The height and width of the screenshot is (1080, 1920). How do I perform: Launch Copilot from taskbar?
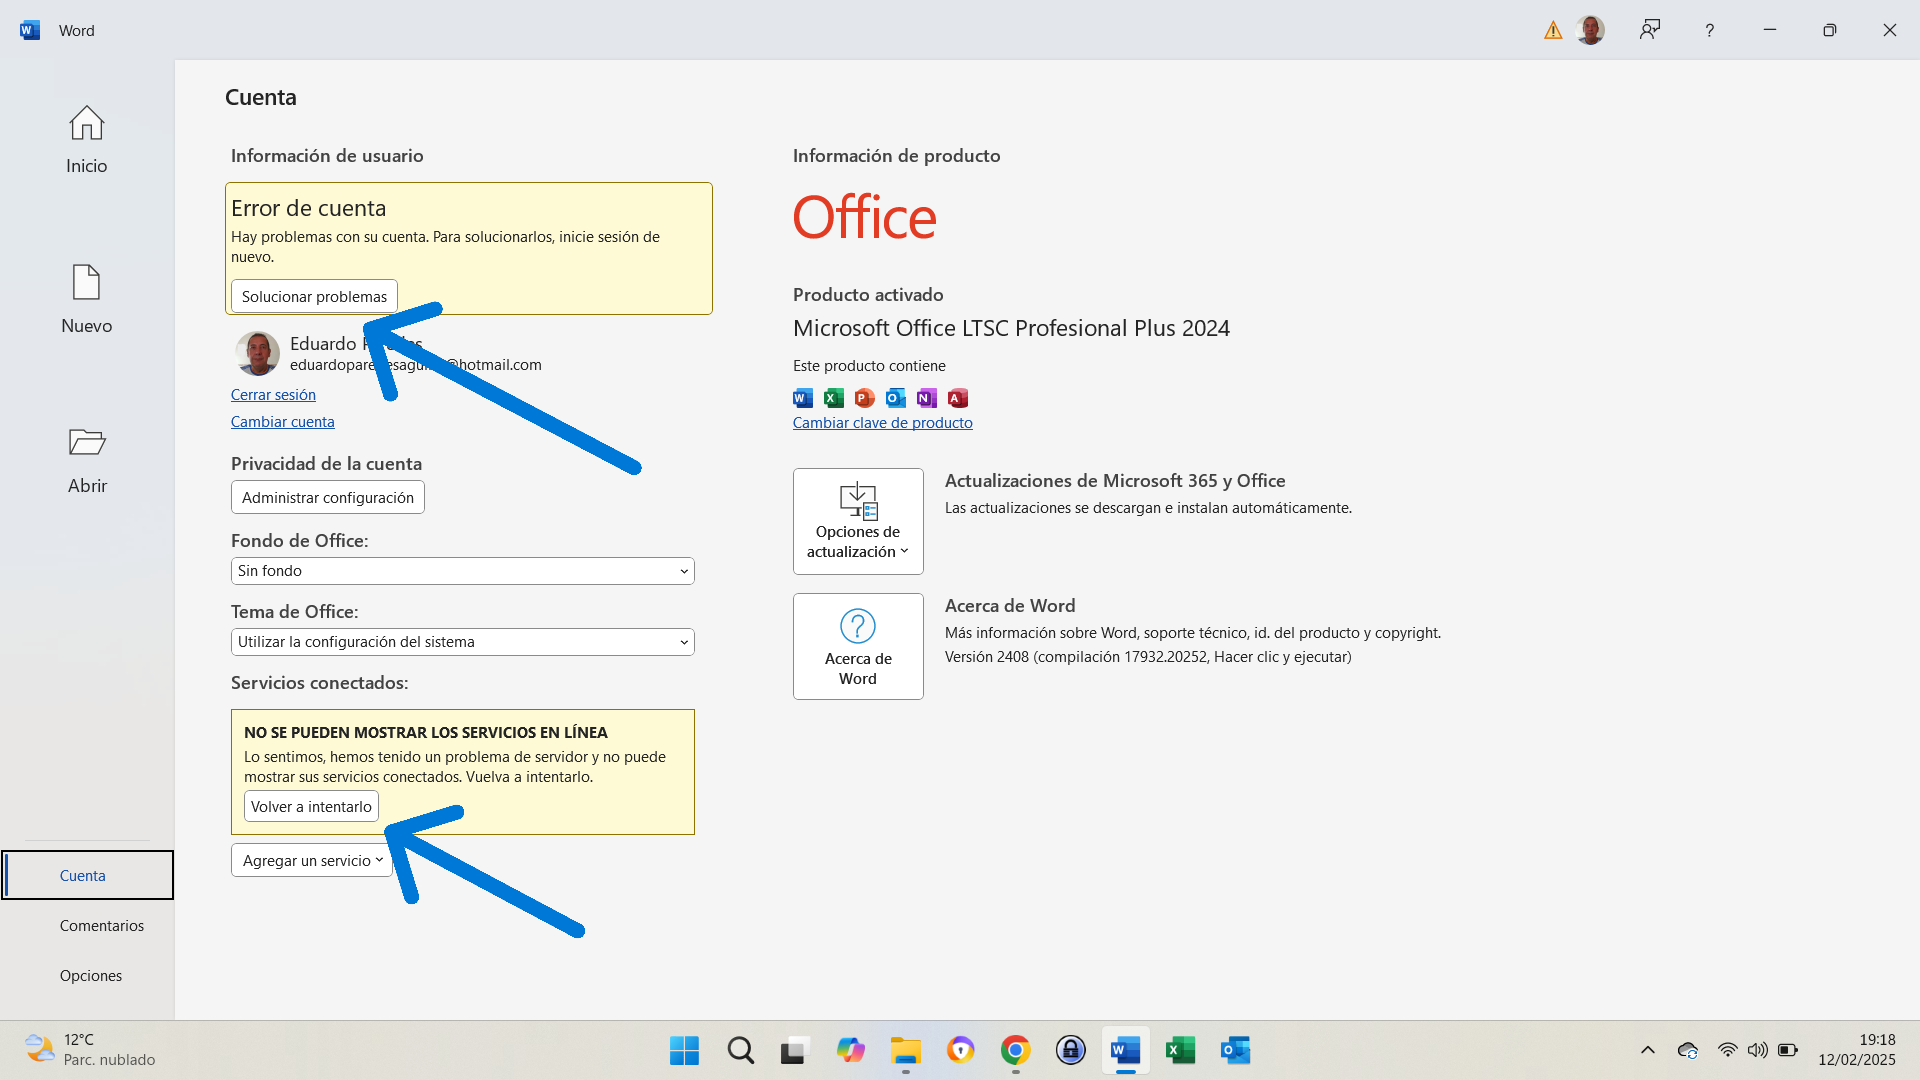pos(851,1050)
